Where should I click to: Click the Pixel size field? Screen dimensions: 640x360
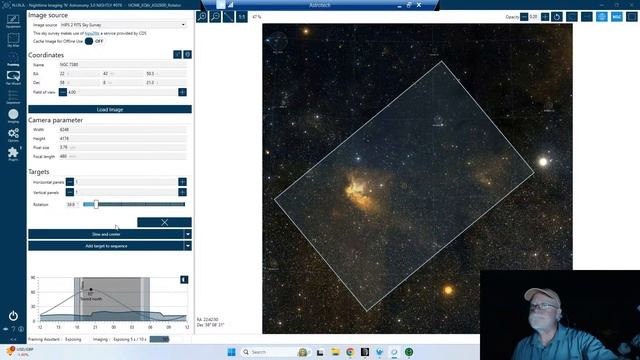pyautogui.click(x=123, y=147)
